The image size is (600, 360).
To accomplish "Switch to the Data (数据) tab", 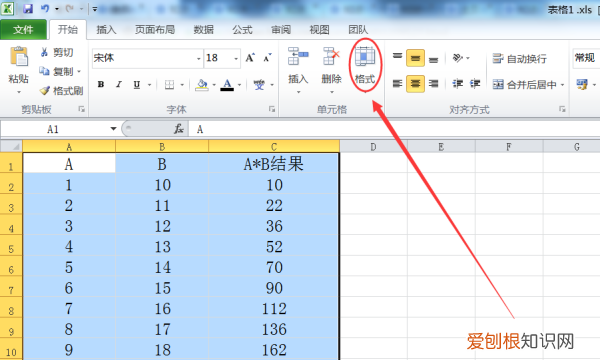I will point(204,30).
